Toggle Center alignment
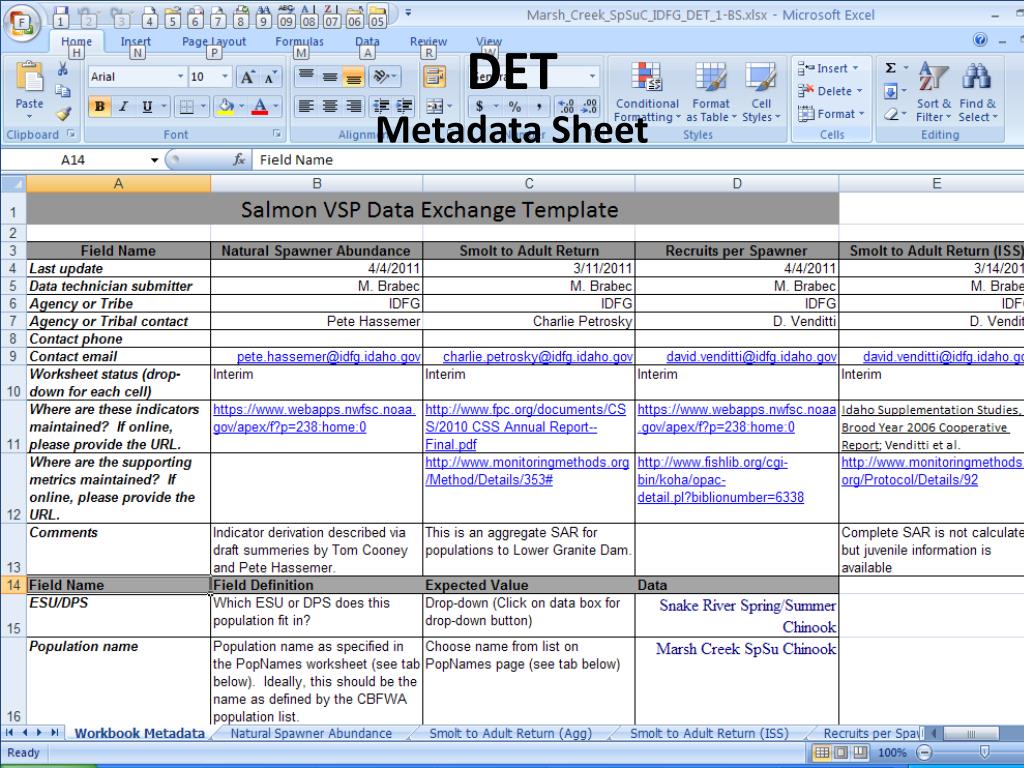1024x768 pixels. tap(330, 106)
